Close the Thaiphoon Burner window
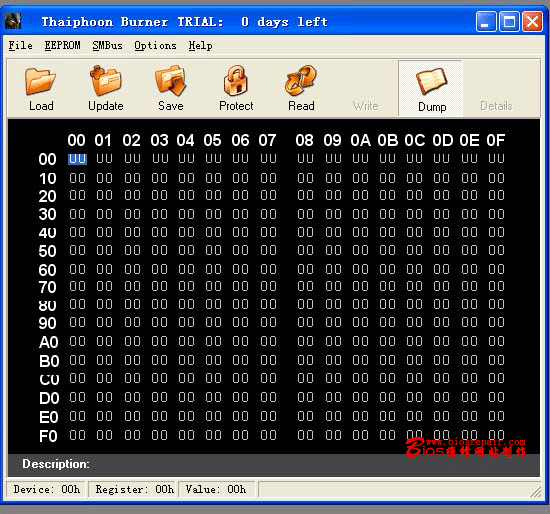The image size is (550, 514). 532,22
